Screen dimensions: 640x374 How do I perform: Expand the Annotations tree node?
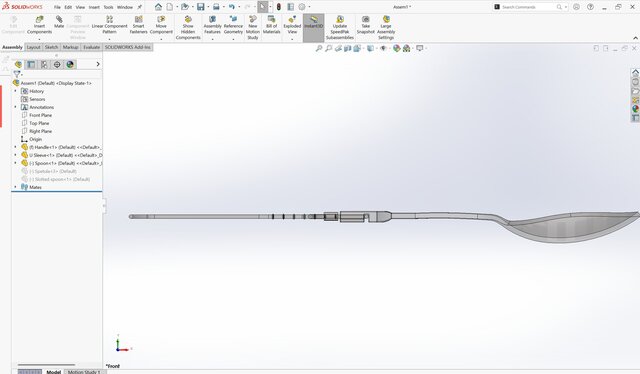tap(16, 107)
